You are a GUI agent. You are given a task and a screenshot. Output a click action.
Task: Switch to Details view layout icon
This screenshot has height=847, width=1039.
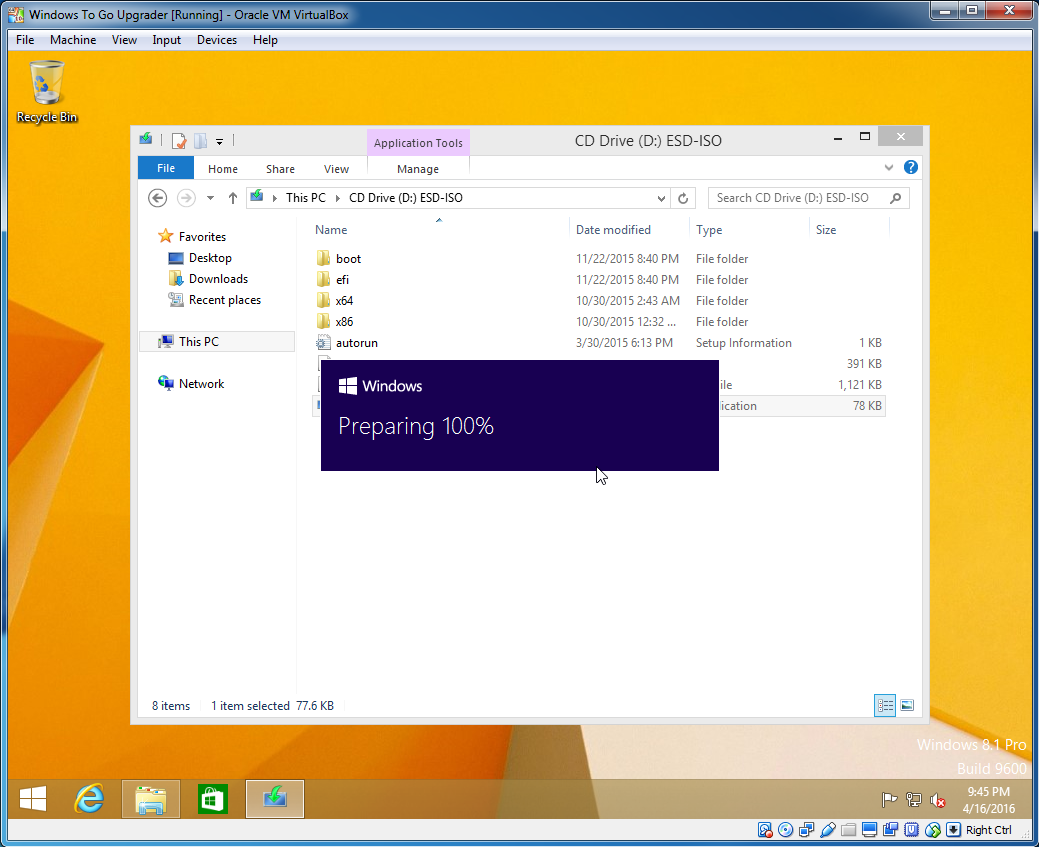click(x=885, y=705)
